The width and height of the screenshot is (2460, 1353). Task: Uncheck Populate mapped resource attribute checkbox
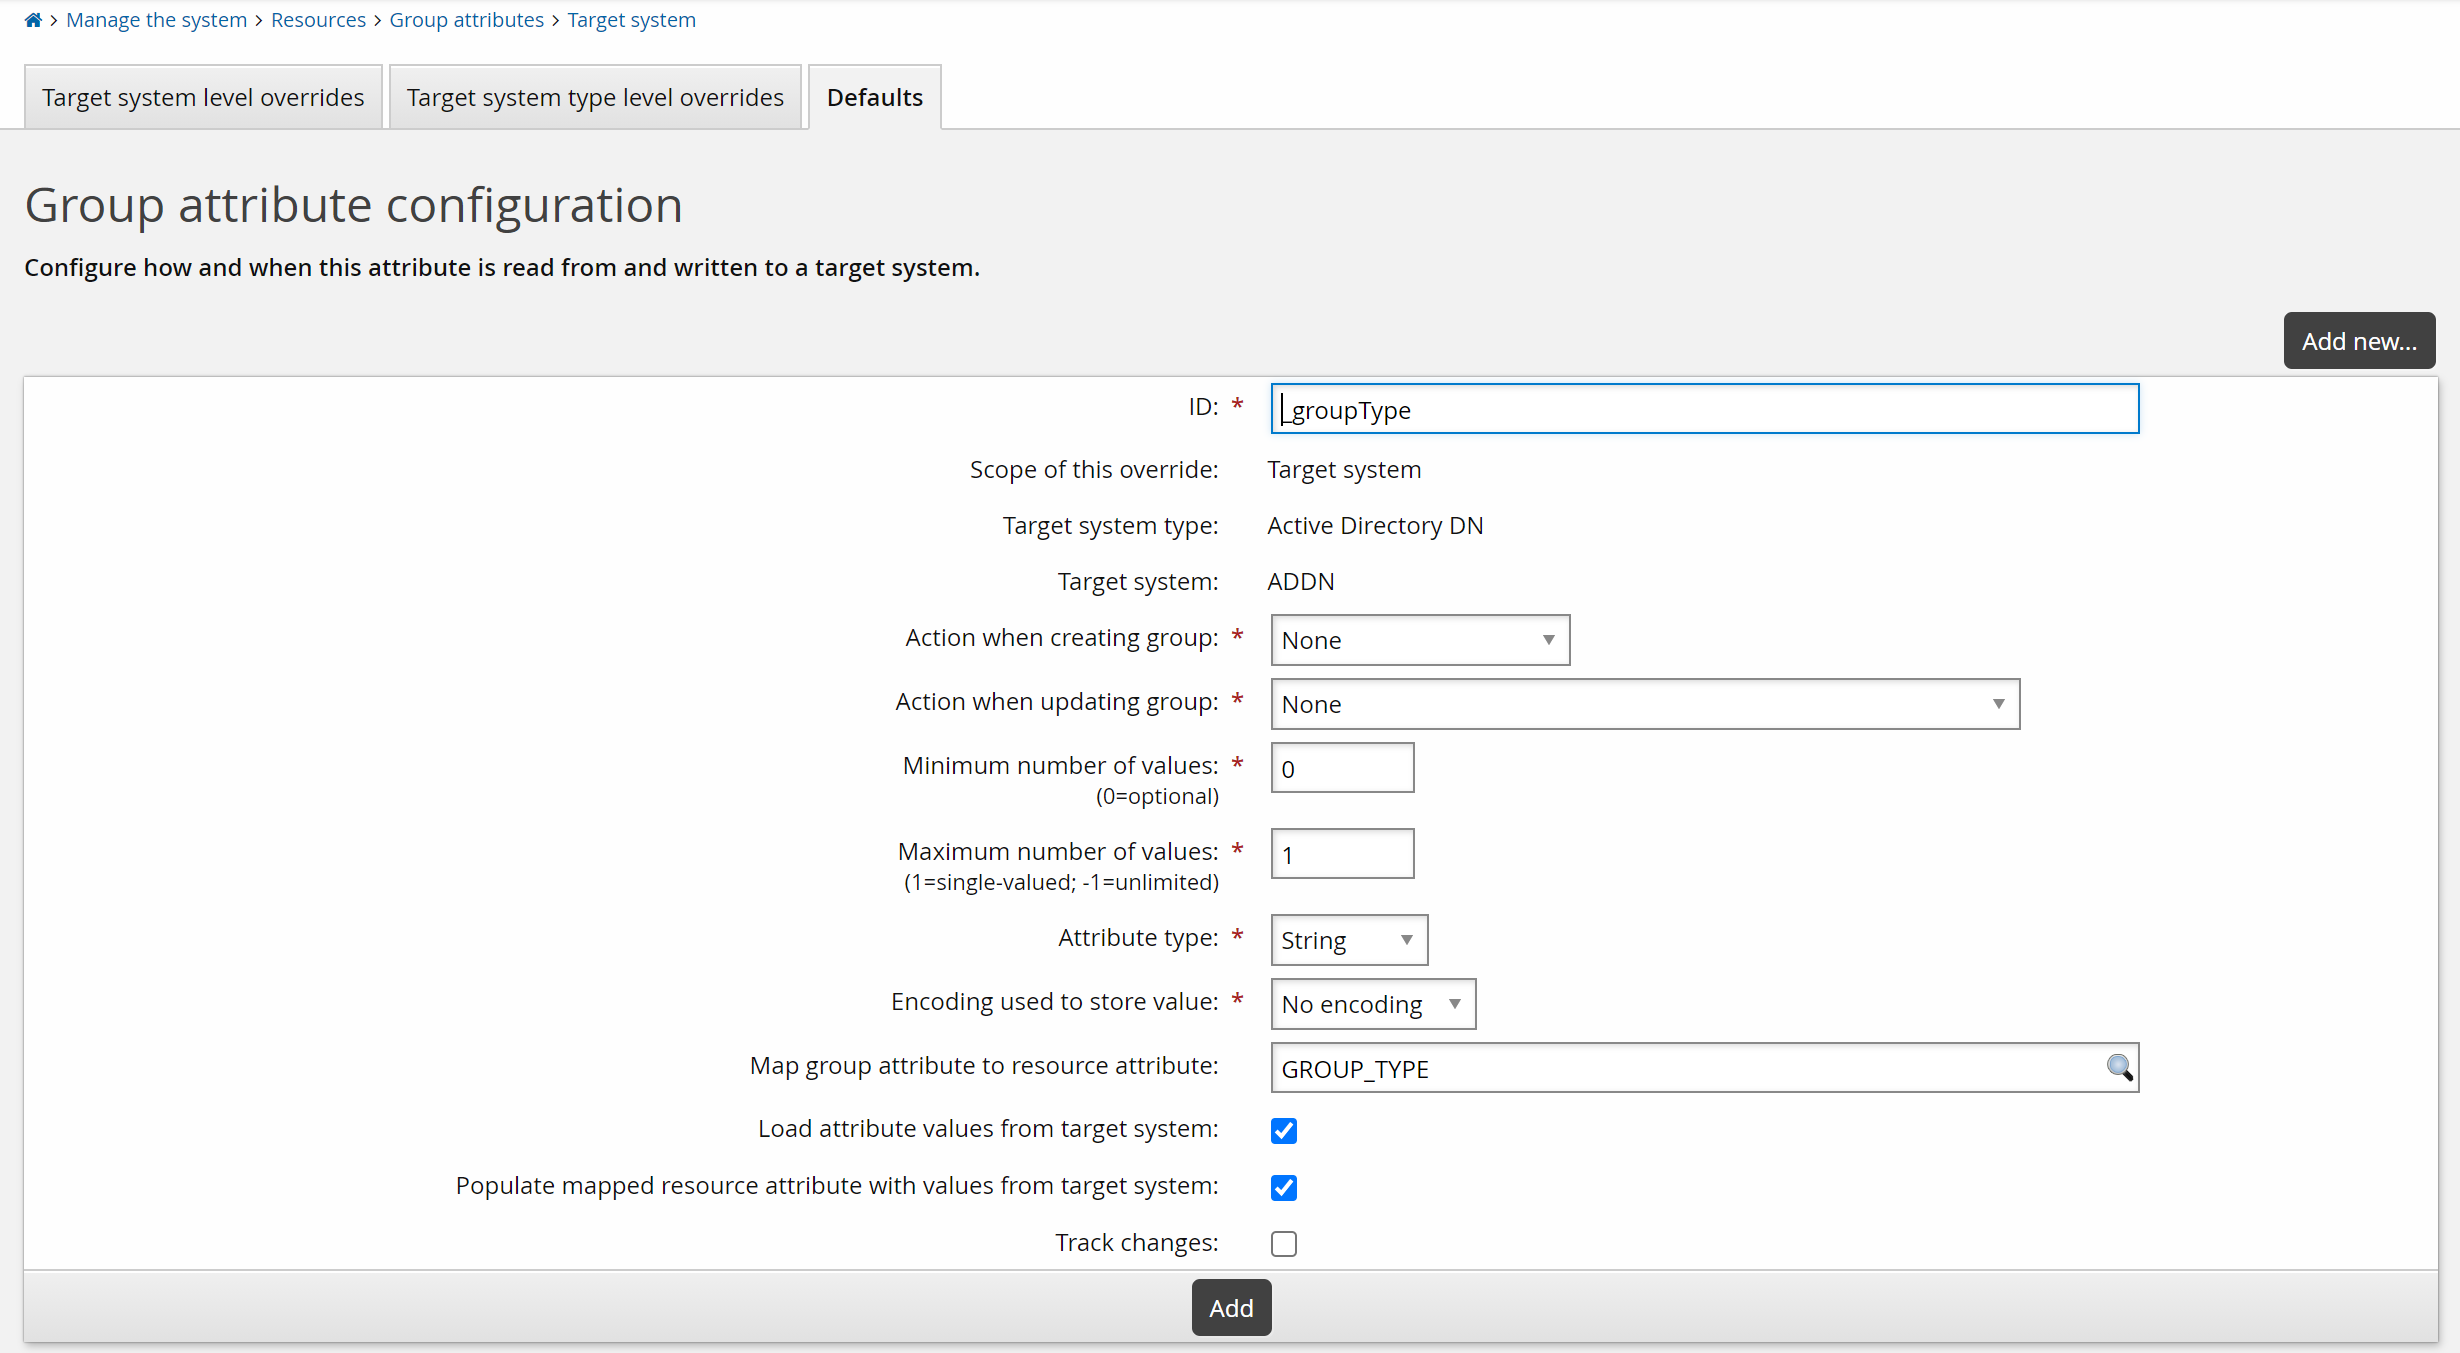(1284, 1188)
